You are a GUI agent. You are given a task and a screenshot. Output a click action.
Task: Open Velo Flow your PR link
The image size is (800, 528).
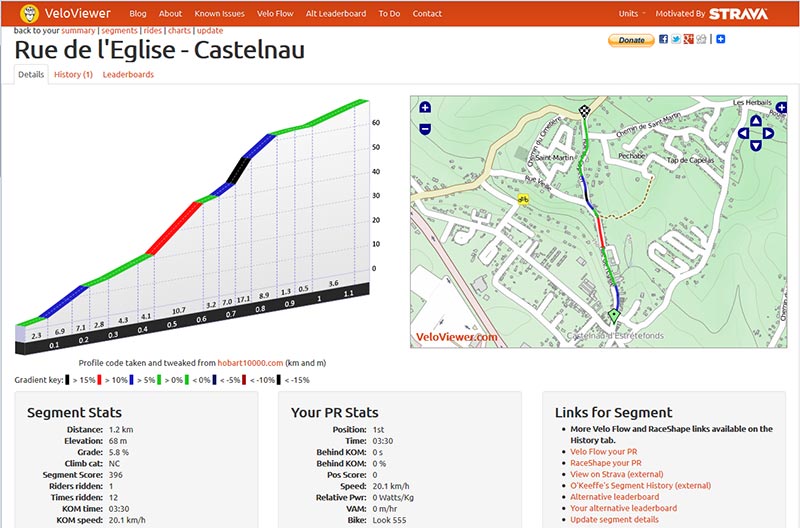pos(604,451)
